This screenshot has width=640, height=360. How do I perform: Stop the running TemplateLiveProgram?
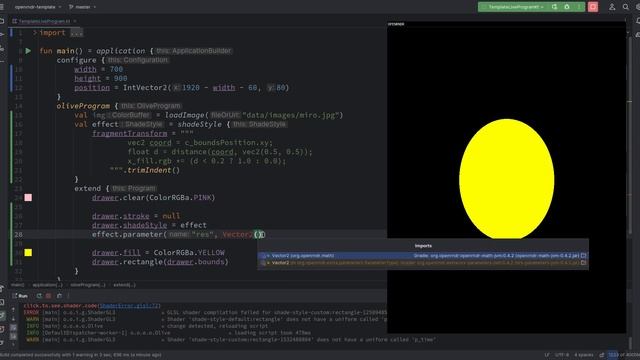click(593, 7)
